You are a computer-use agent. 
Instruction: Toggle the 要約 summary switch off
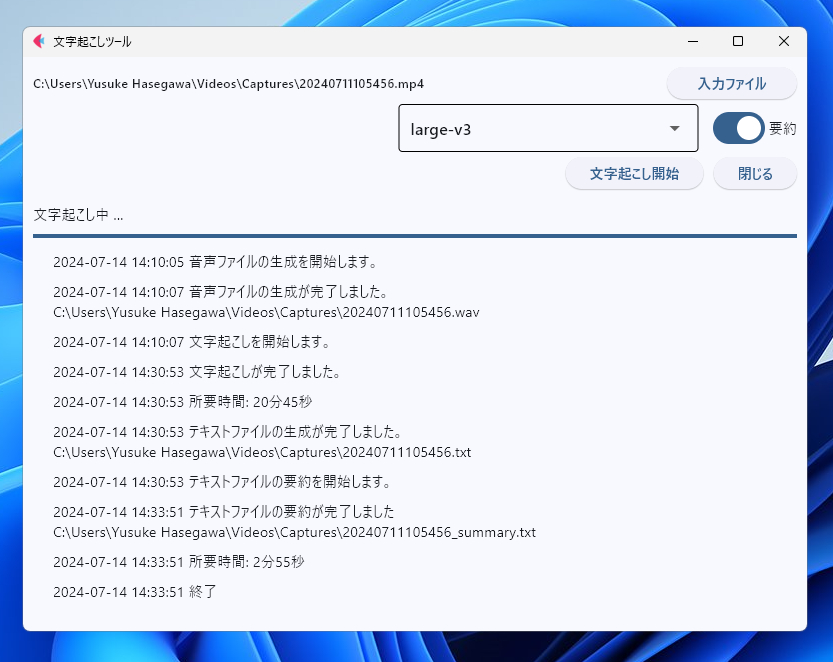pos(738,129)
